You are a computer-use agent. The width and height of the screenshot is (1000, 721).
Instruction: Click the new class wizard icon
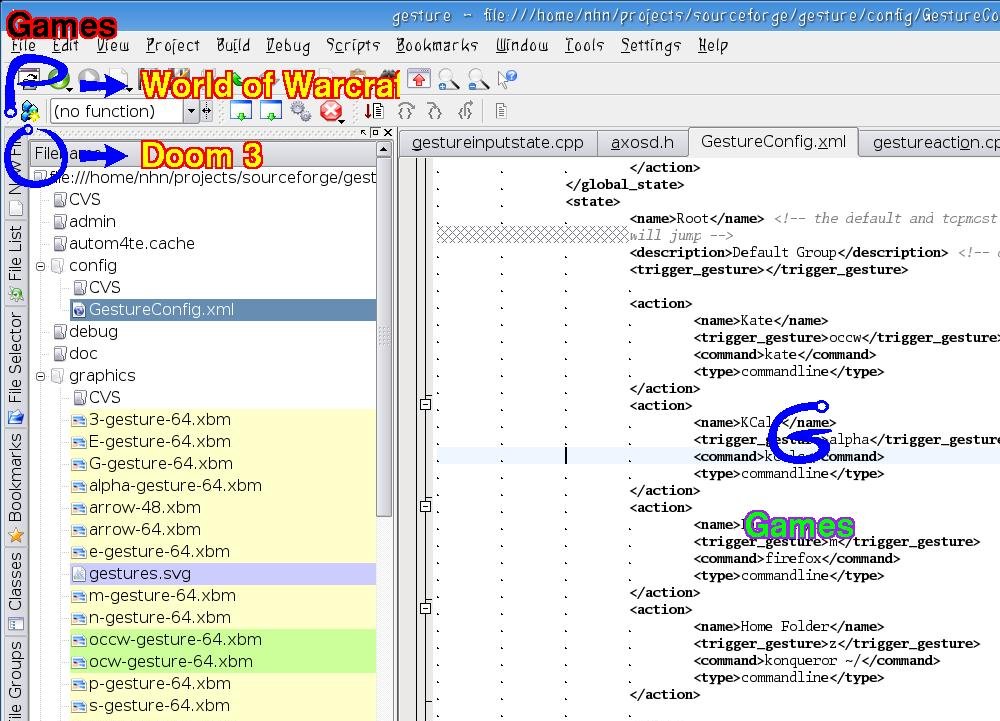pyautogui.click(x=29, y=111)
